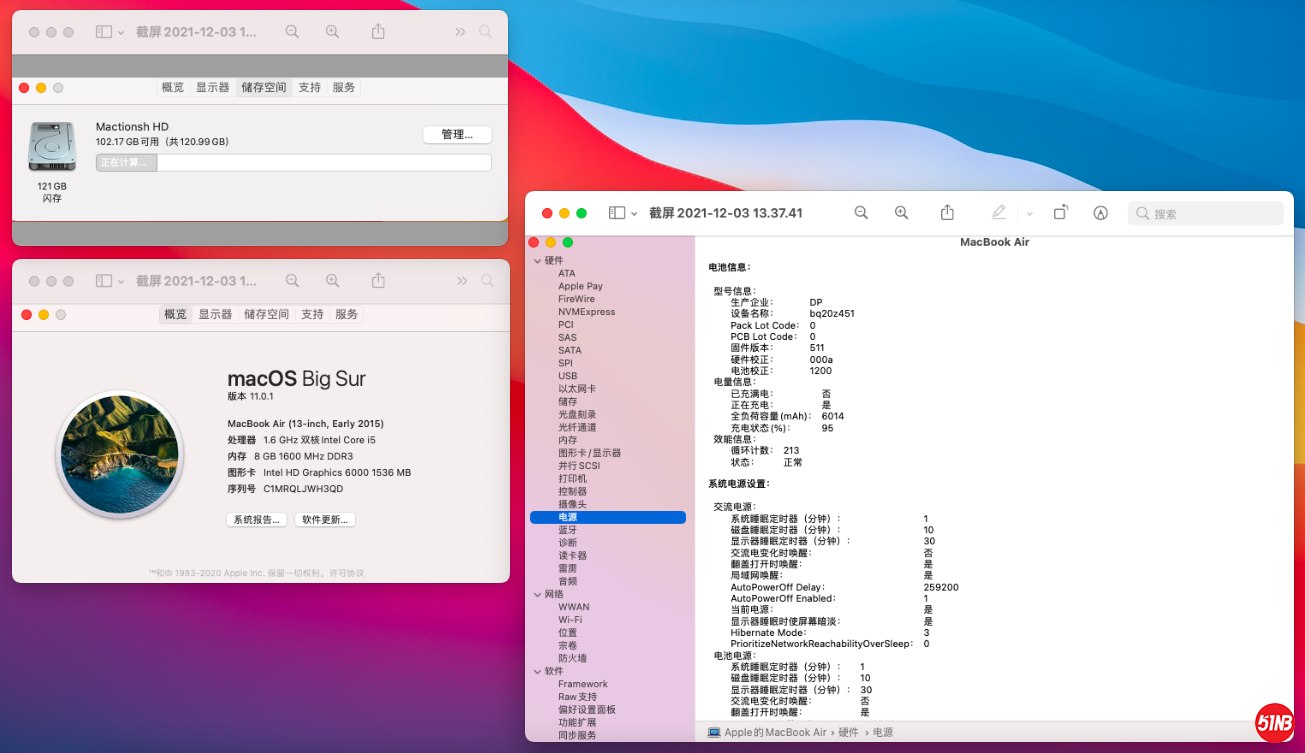
Task: Open the 显示器 tab in the storage window
Action: point(212,88)
